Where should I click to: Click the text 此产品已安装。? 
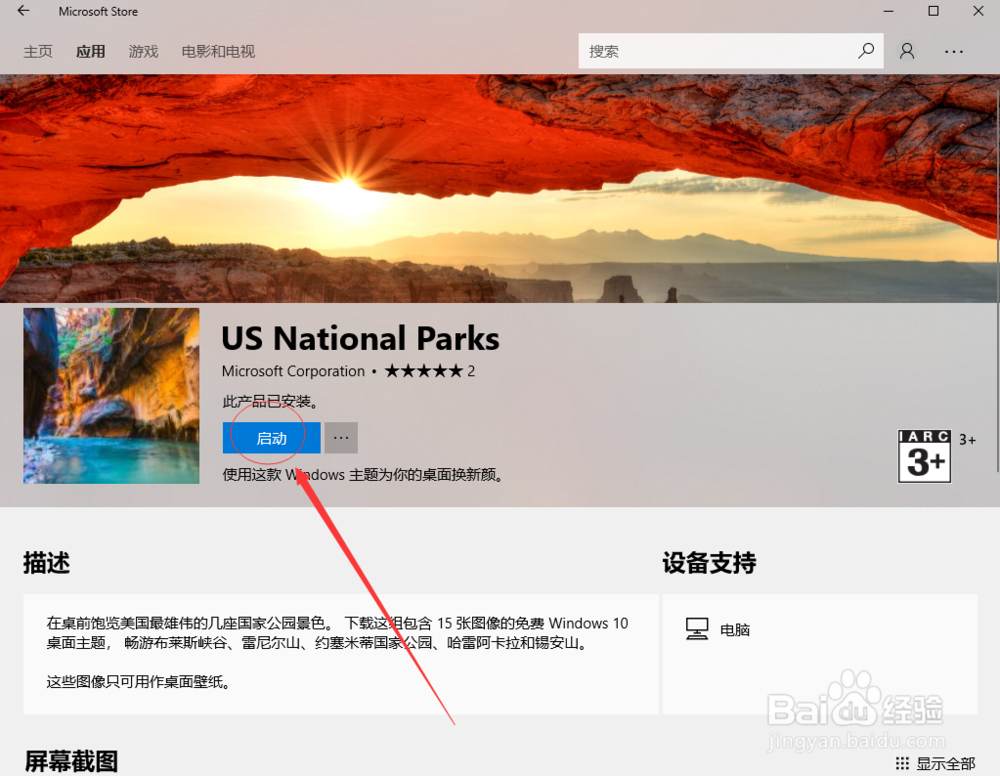[x=270, y=402]
